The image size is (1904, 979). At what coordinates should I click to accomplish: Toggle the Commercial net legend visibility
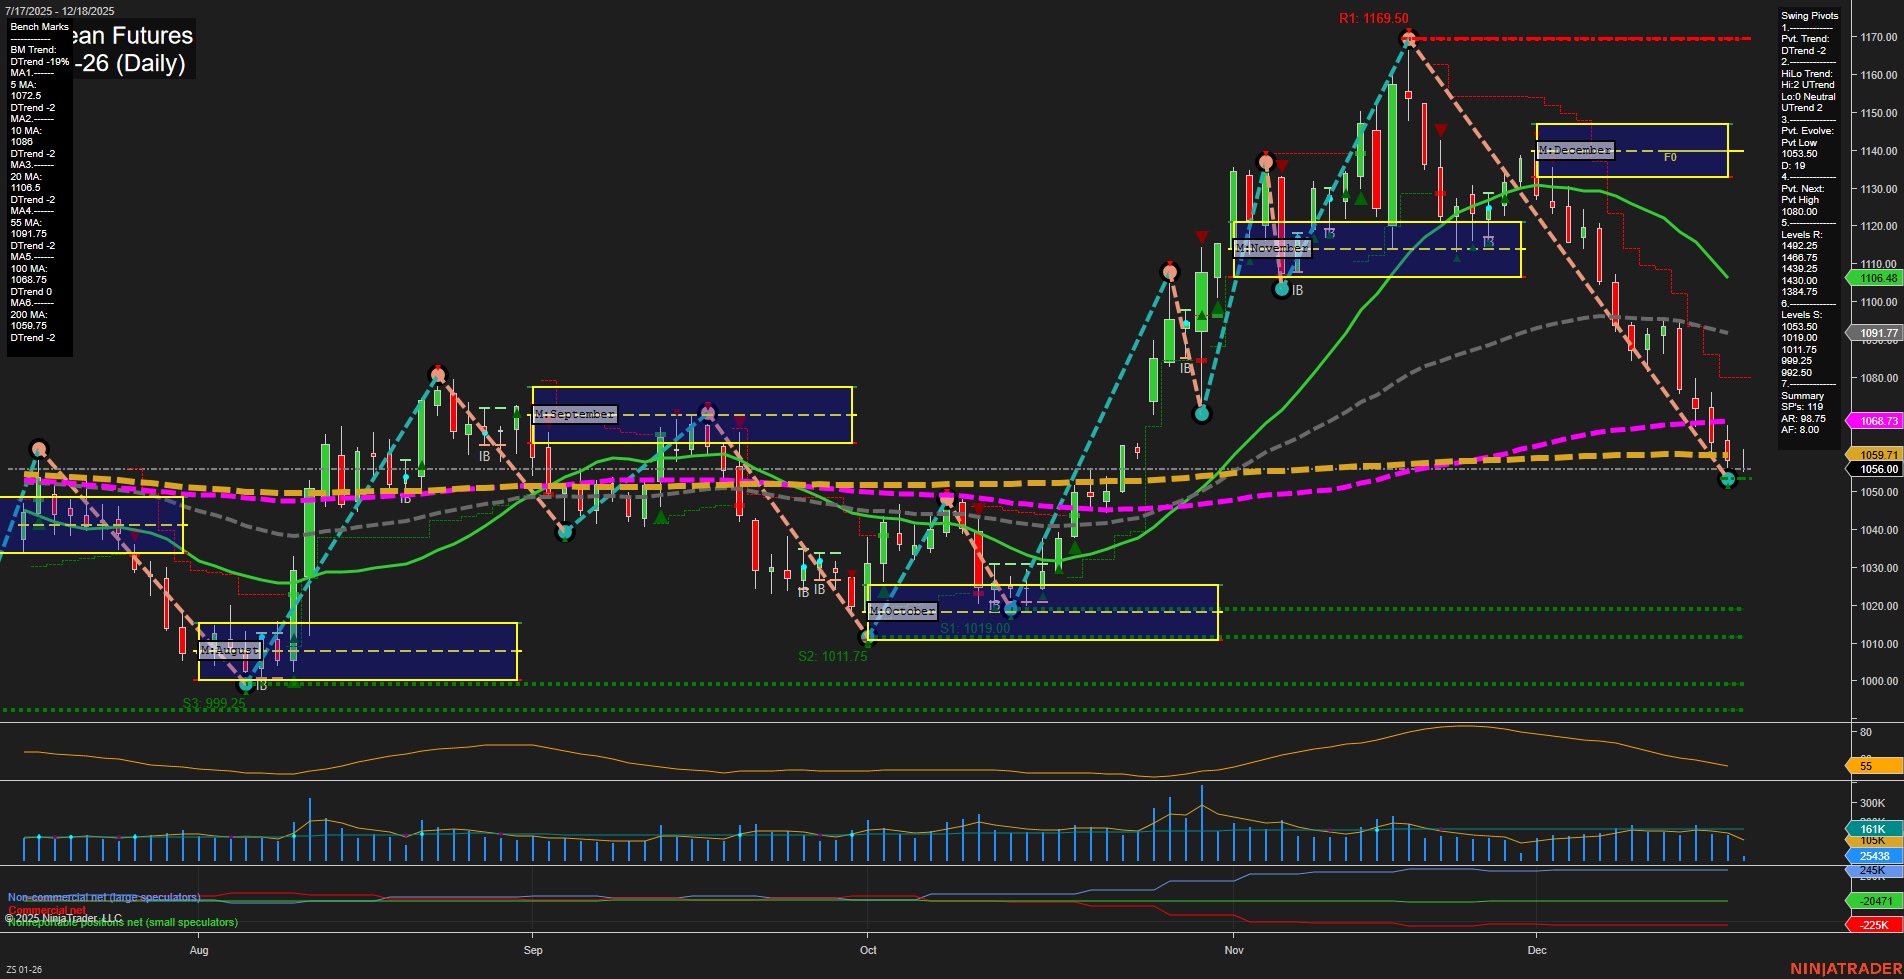[45, 910]
